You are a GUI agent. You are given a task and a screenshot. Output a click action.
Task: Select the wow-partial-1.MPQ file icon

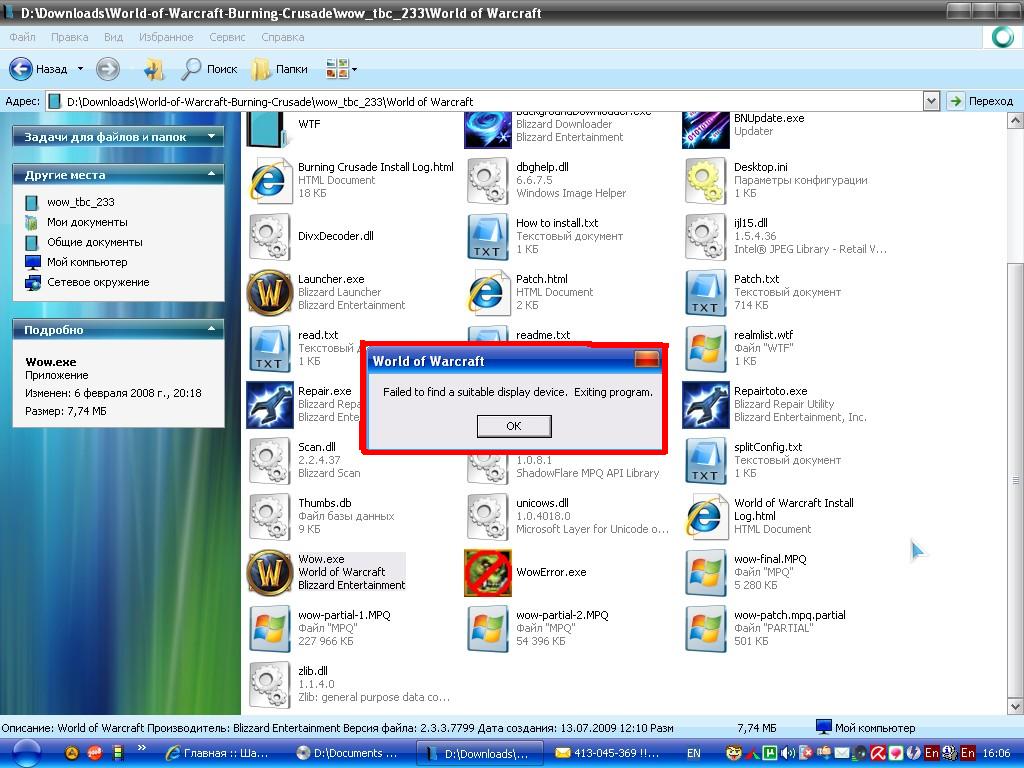point(268,628)
